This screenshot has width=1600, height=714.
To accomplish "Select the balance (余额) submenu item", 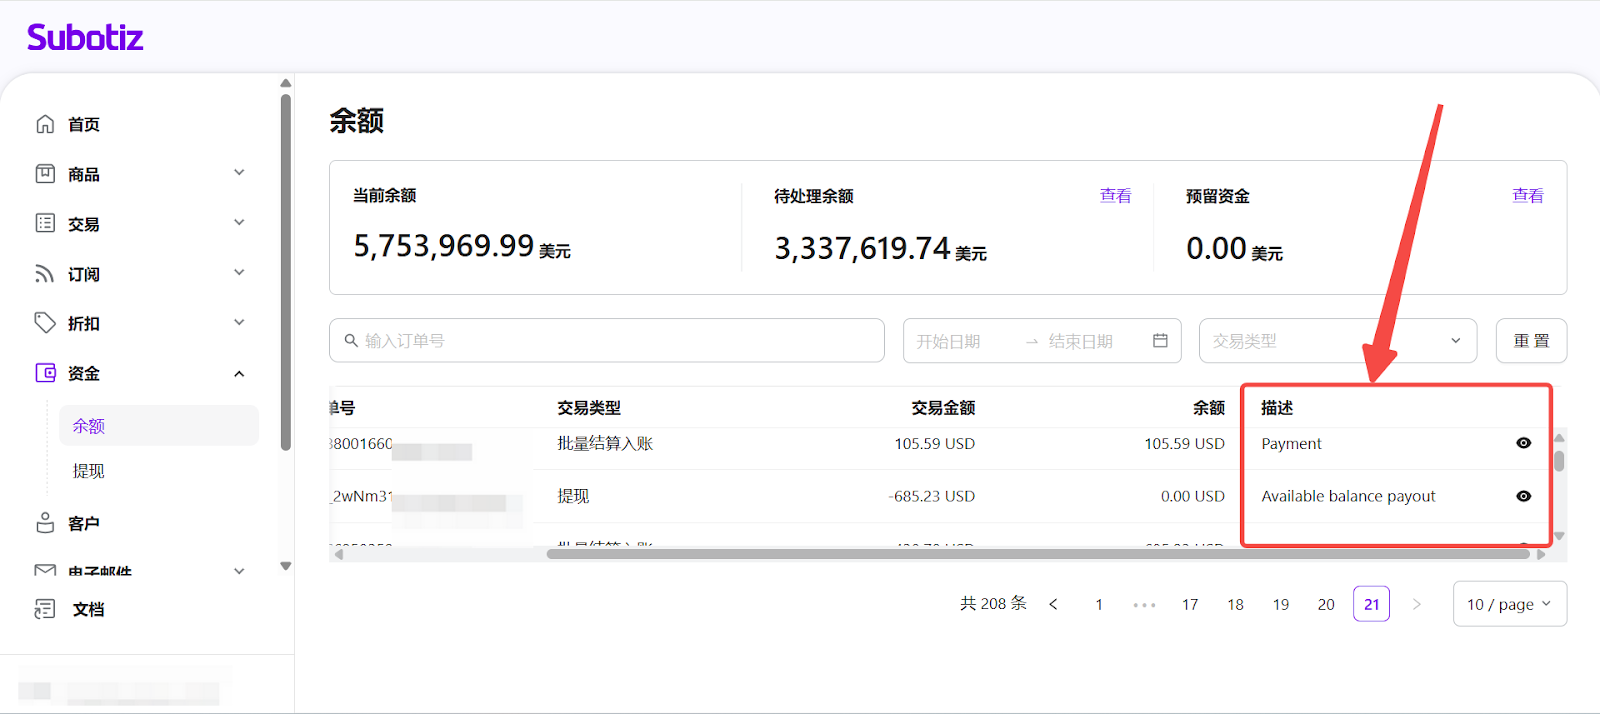I will (x=89, y=426).
